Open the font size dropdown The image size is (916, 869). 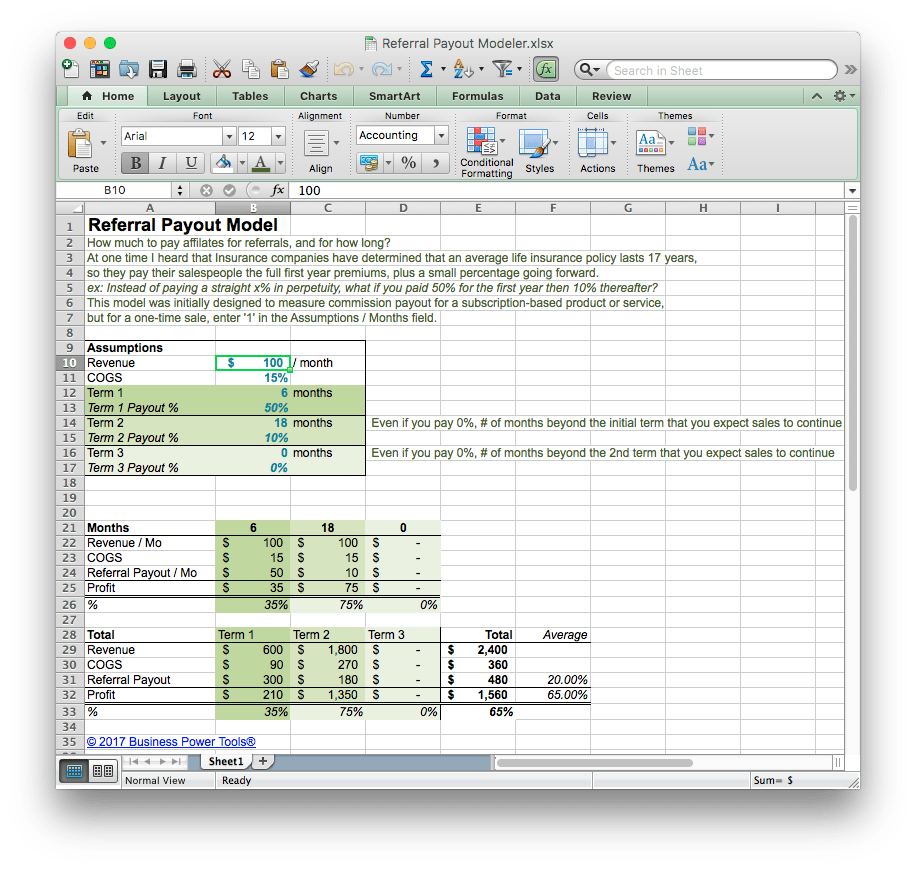(x=279, y=136)
